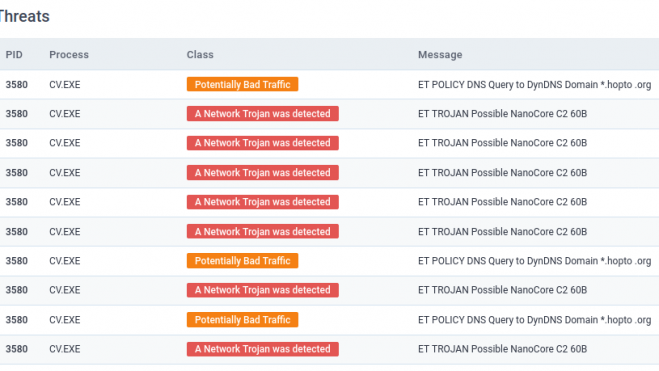The image size is (659, 371).
Task: Sort by the Process column header
Action: pyautogui.click(x=69, y=55)
